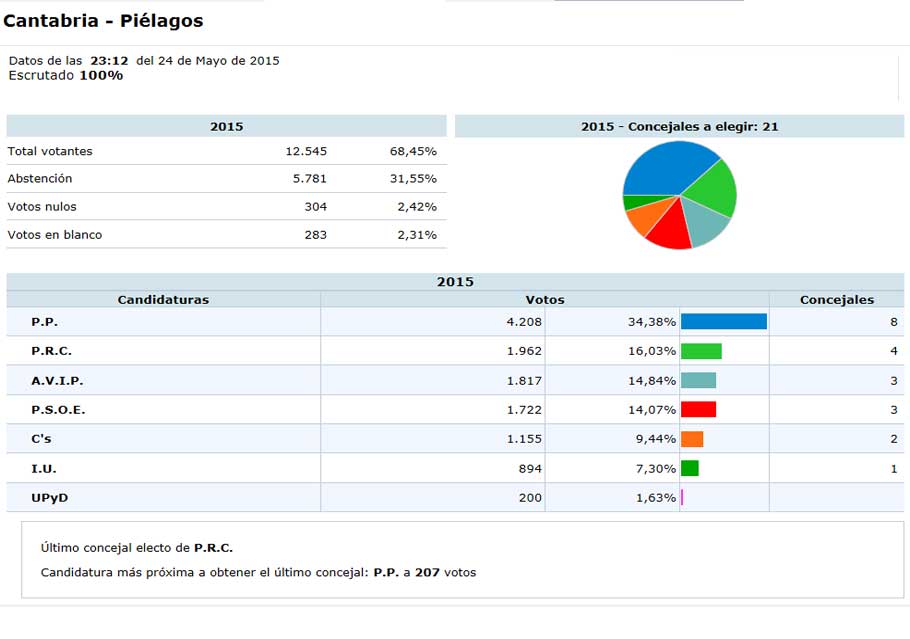The image size is (910, 639).
Task: Click the orange C's pie chart slice
Action: pyautogui.click(x=642, y=217)
